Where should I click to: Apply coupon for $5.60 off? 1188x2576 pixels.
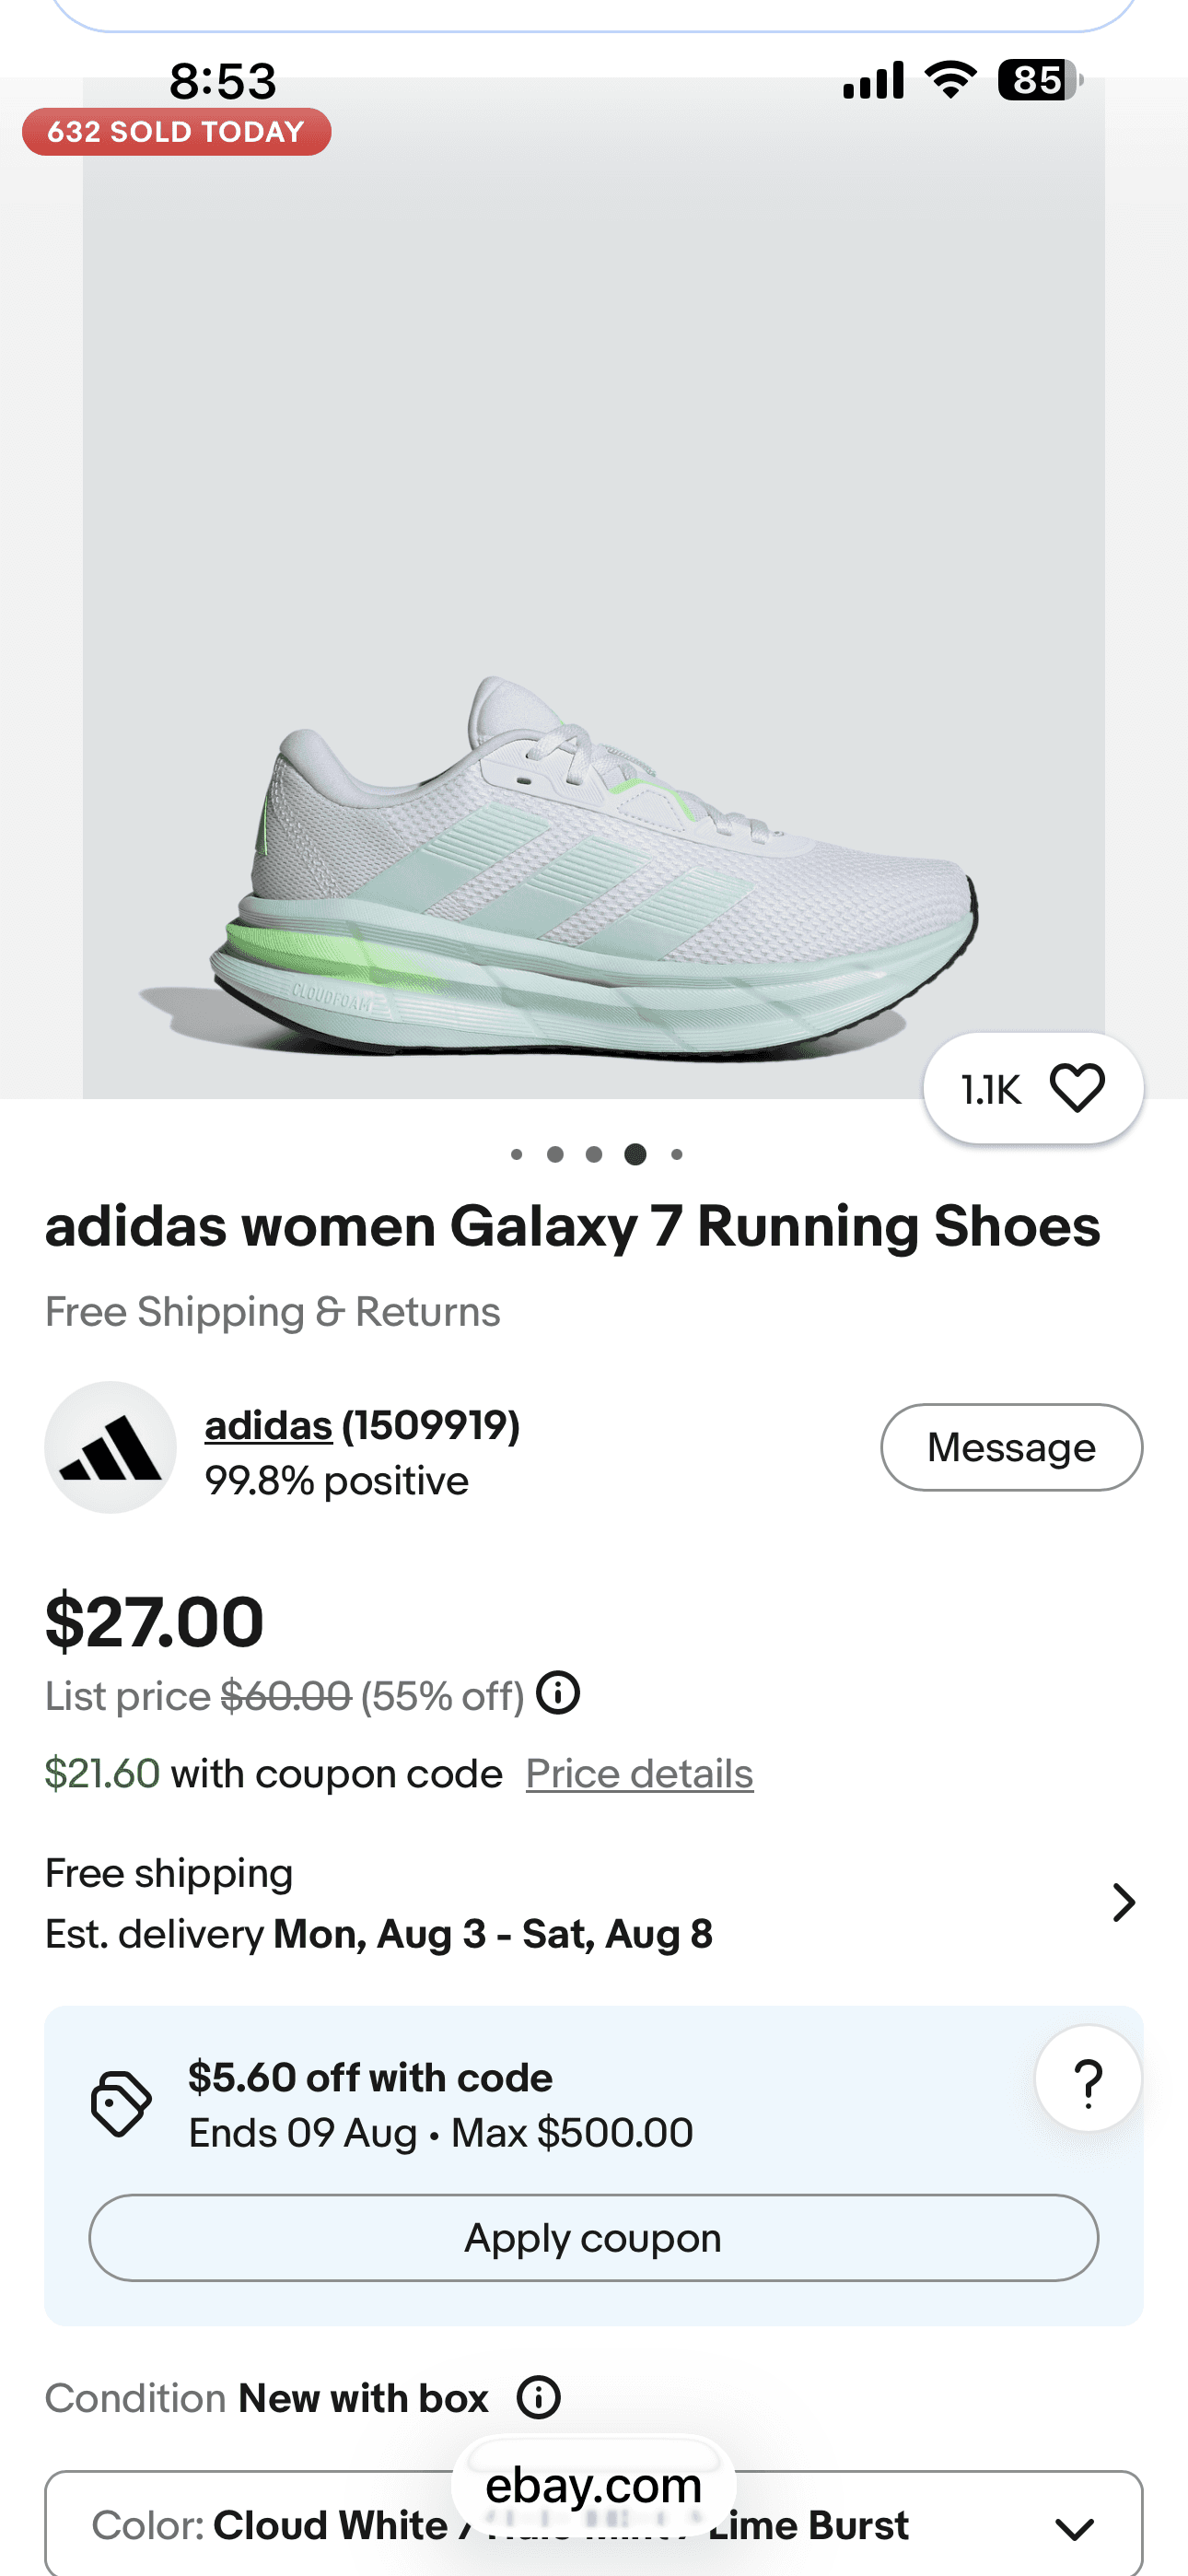tap(594, 2238)
